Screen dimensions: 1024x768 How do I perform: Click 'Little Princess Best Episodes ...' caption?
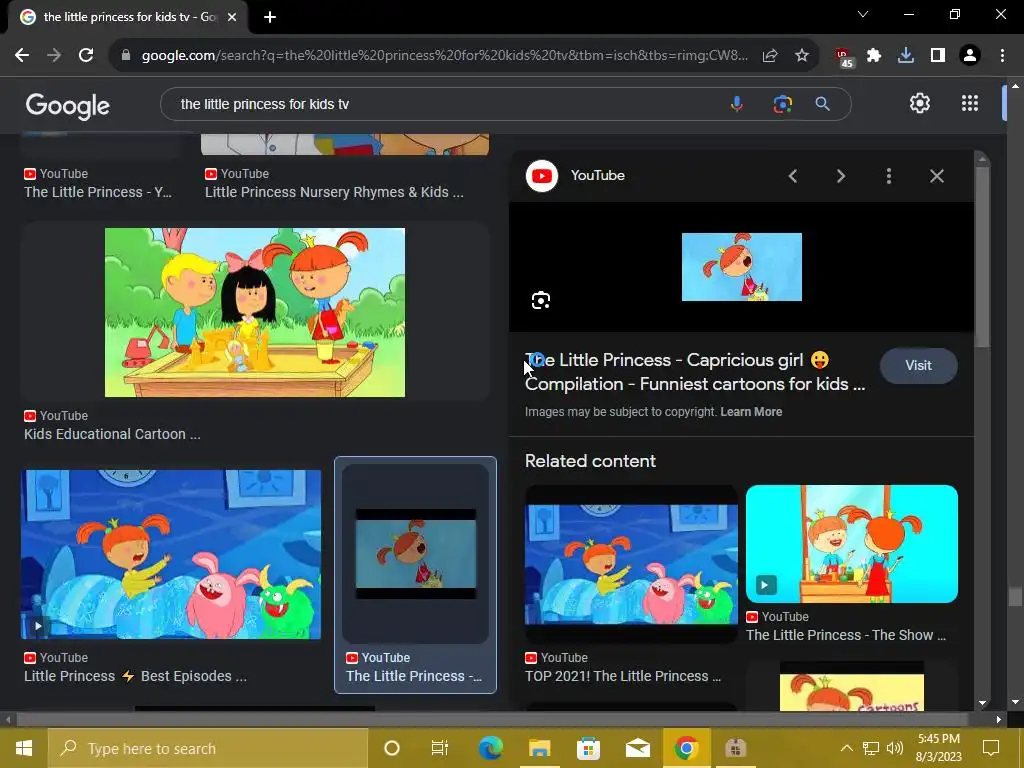coord(135,677)
